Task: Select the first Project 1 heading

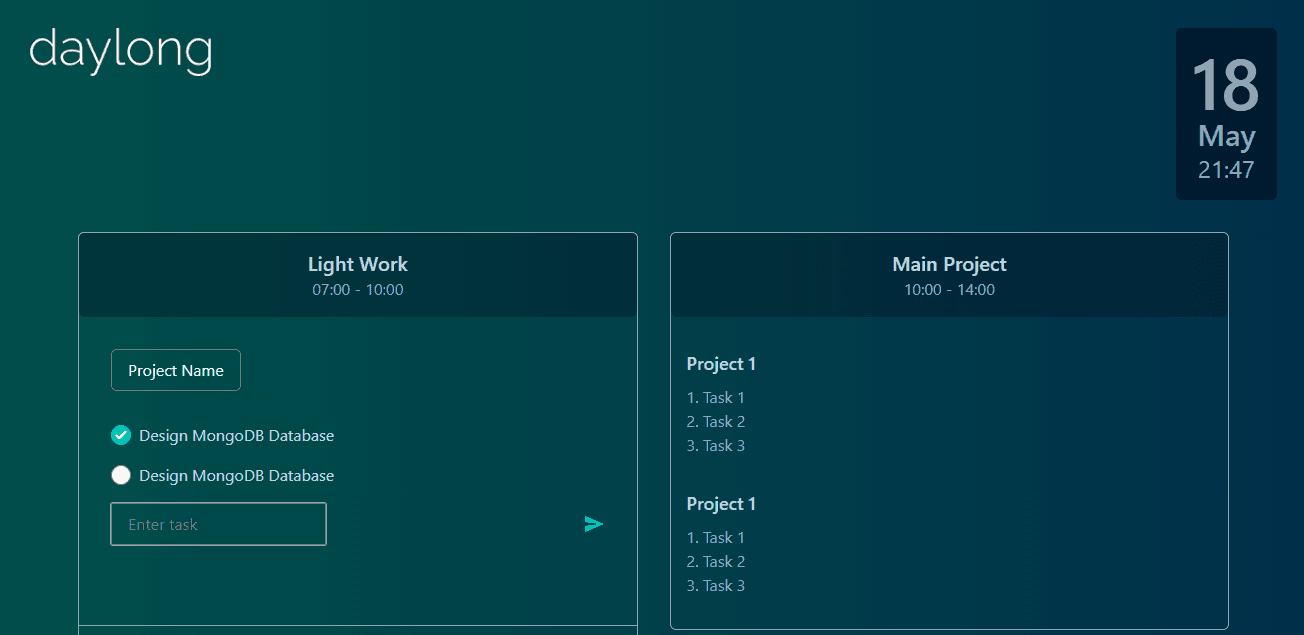Action: pyautogui.click(x=722, y=364)
